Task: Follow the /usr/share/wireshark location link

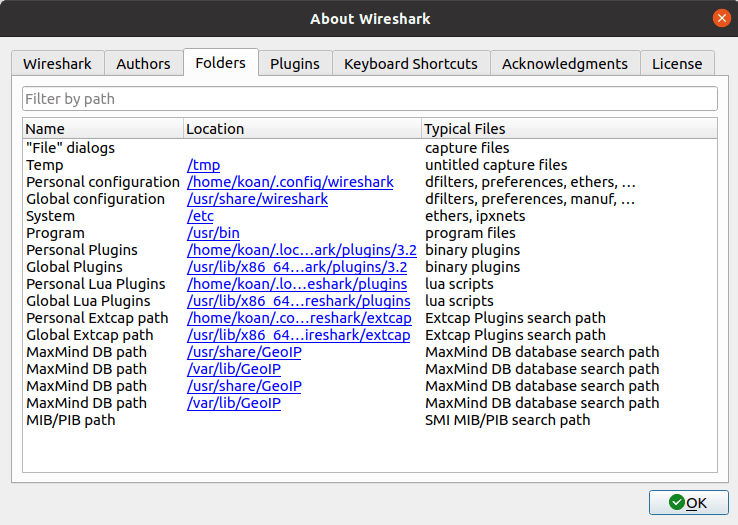Action: tap(257, 199)
